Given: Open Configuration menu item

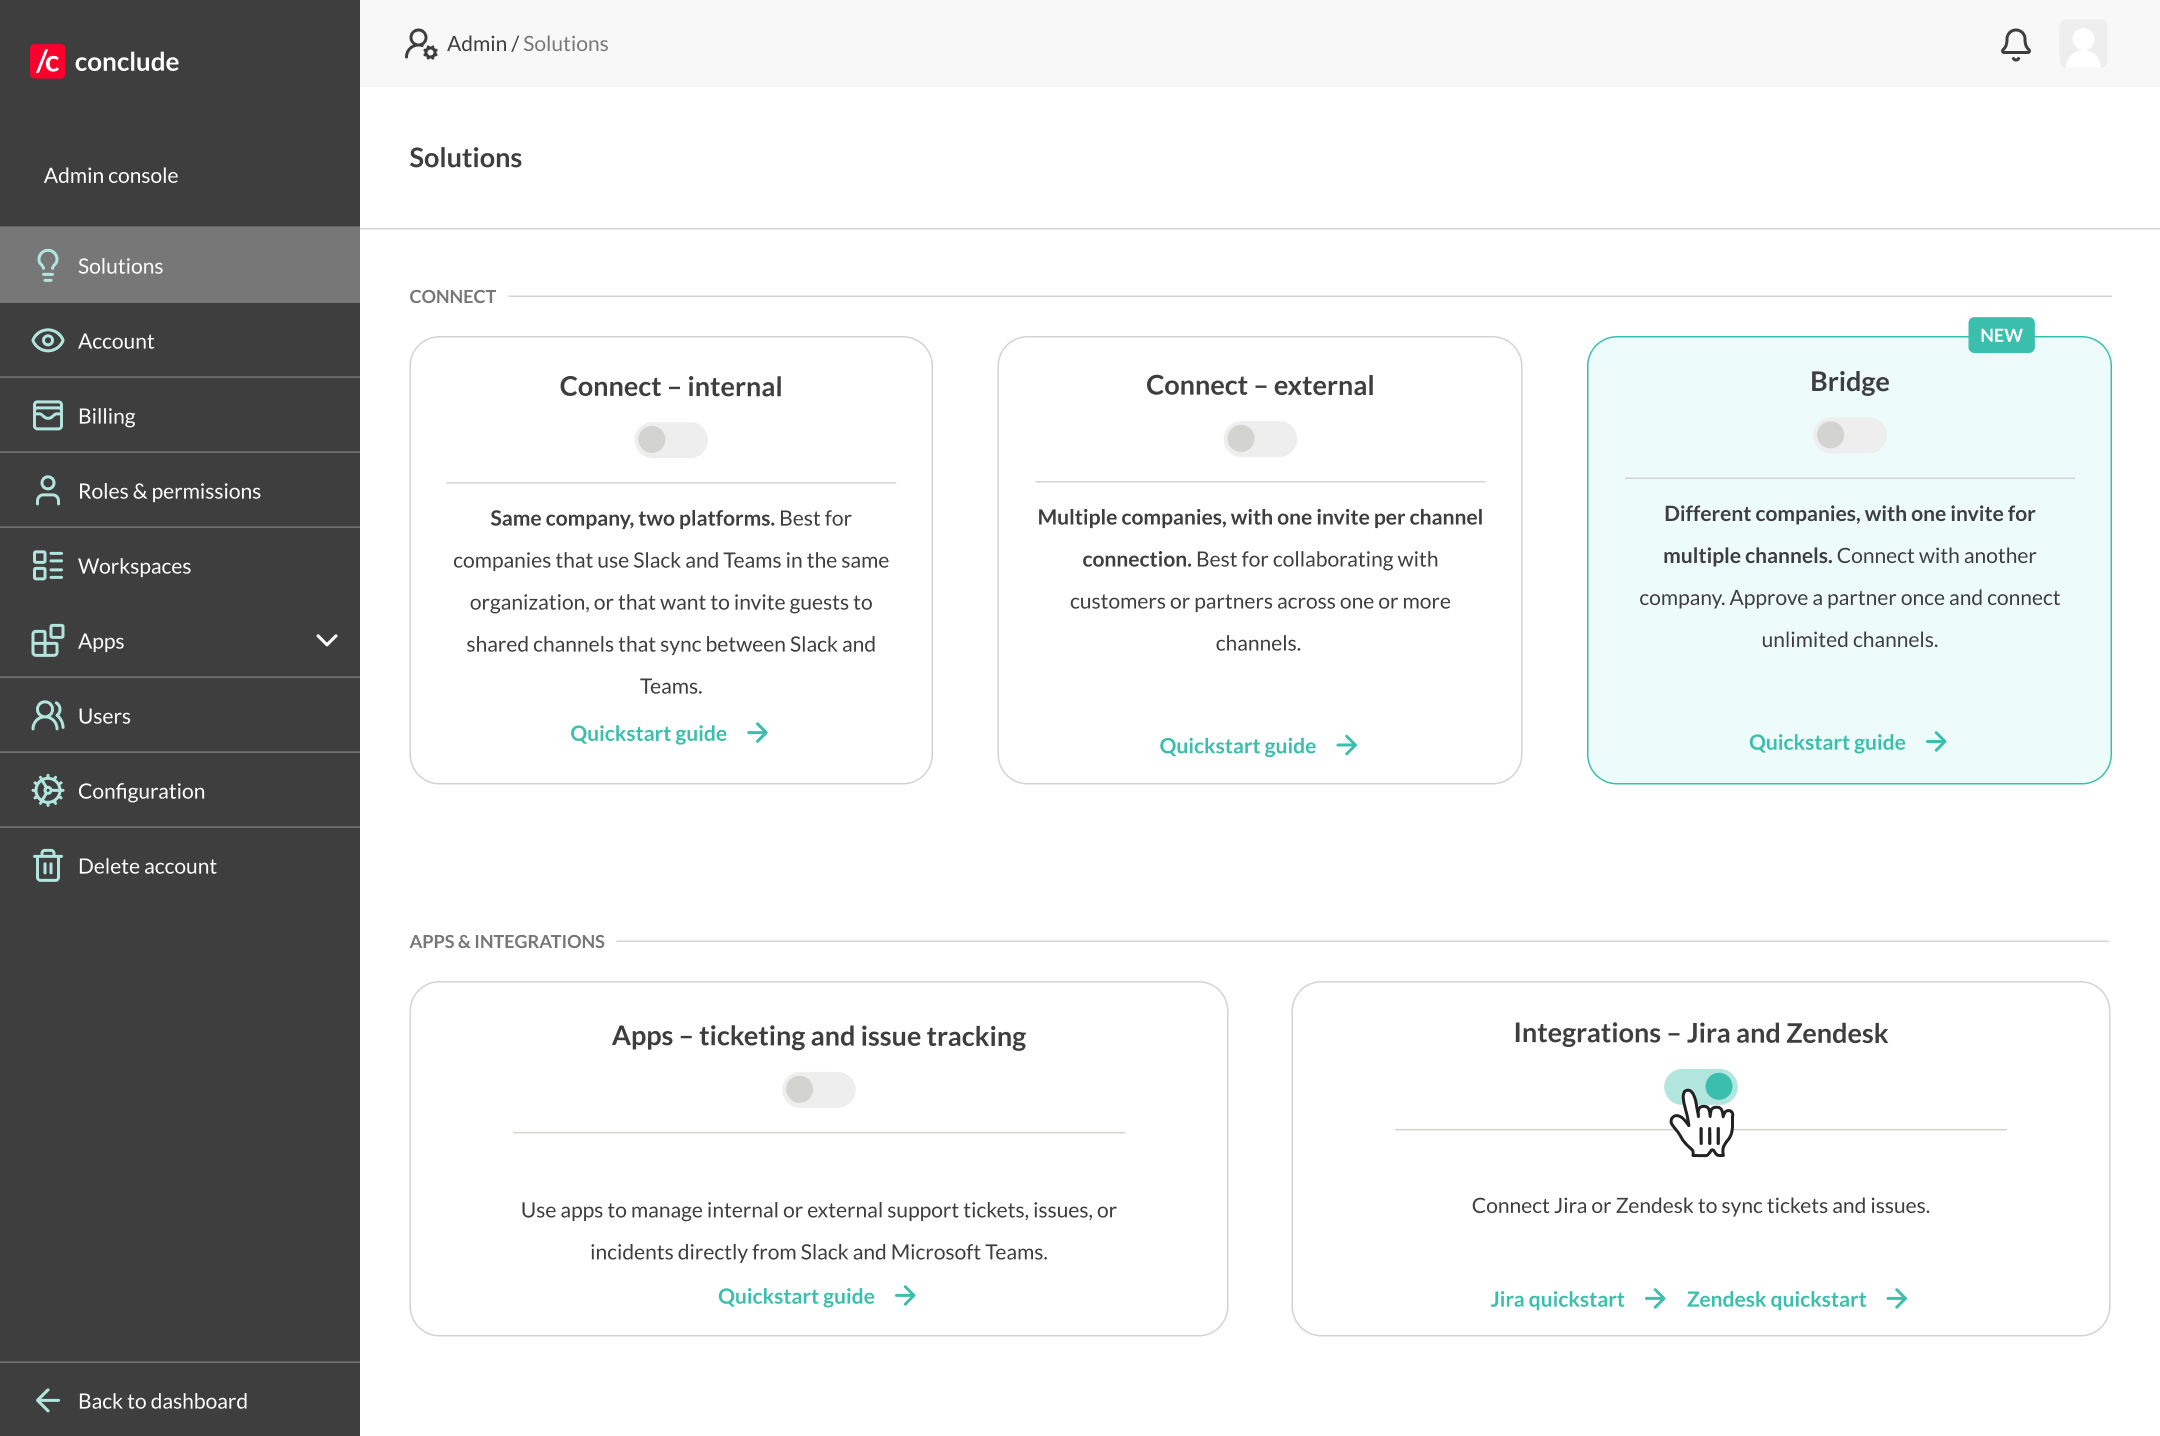Looking at the screenshot, I should (x=180, y=790).
